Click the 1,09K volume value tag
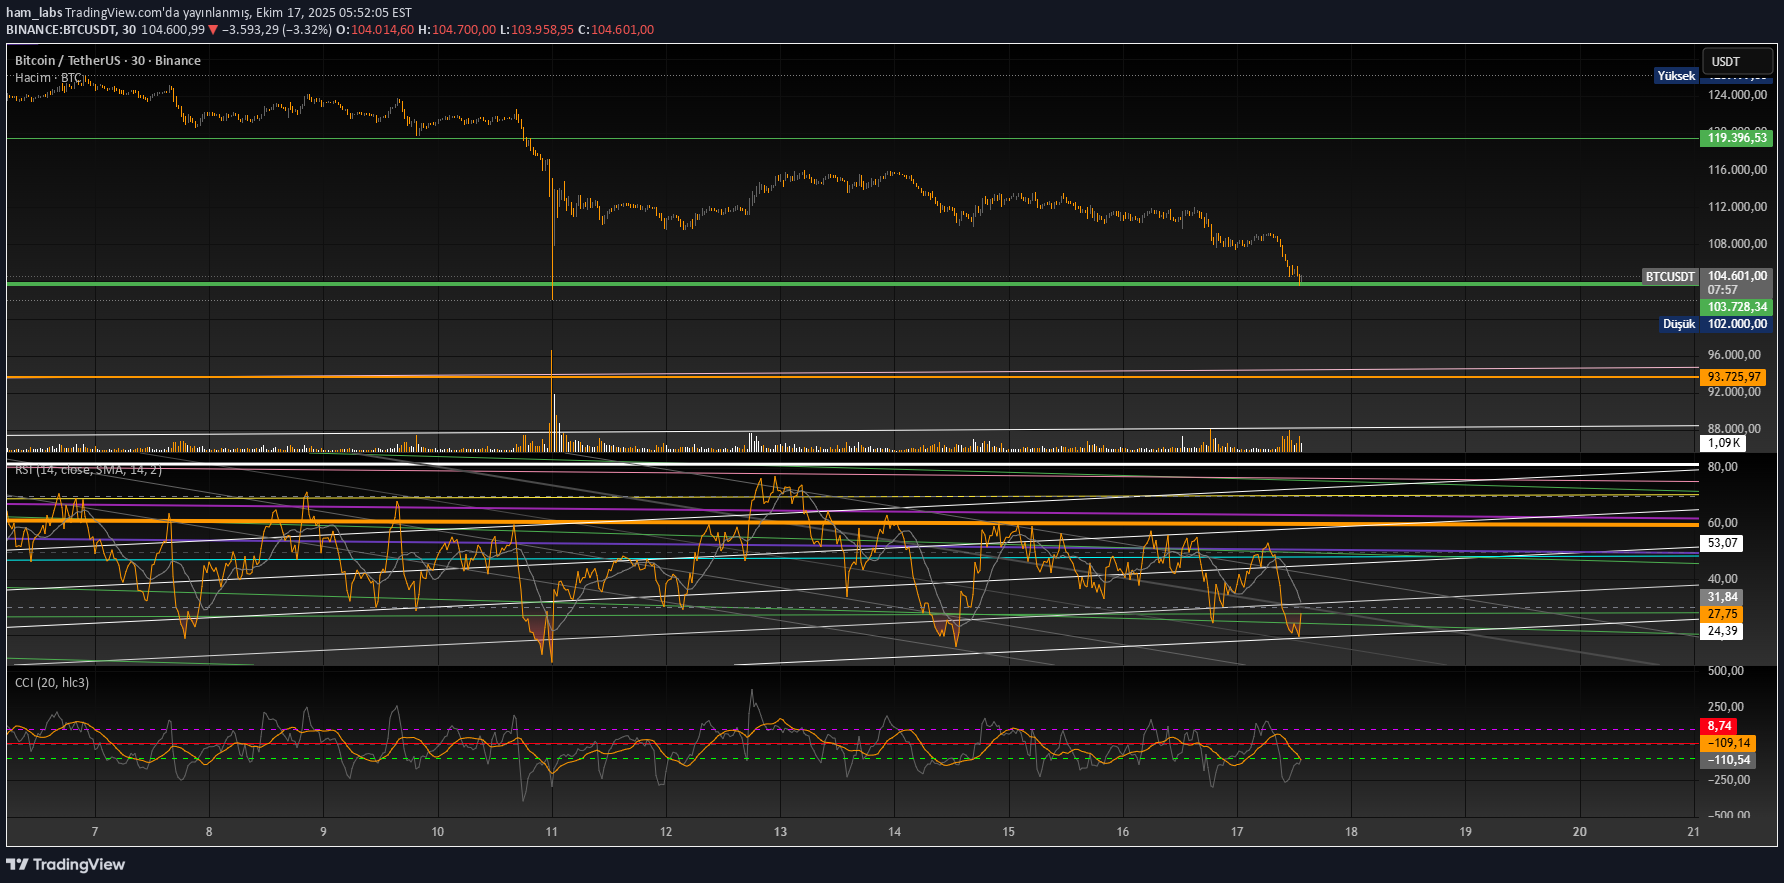Viewport: 1784px width, 883px height. [1723, 443]
